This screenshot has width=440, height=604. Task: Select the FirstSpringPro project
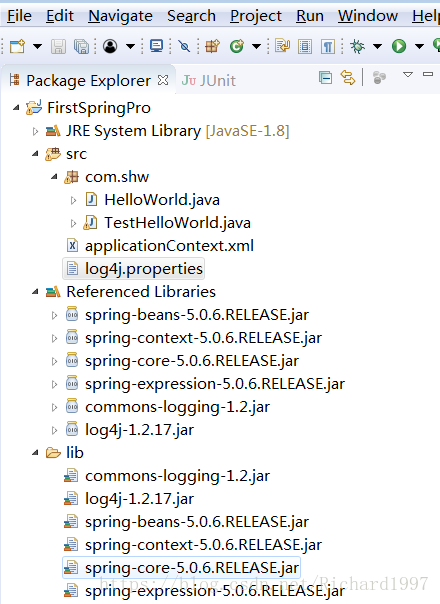[x=99, y=108]
